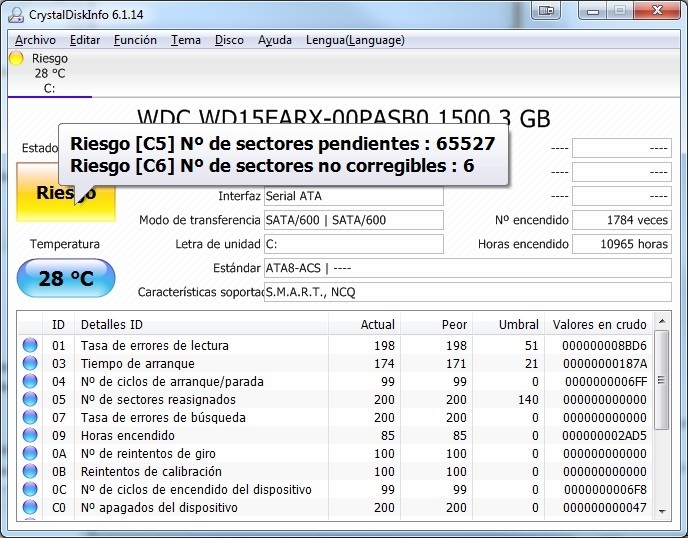Close the CrystalDiskInfo window

657,10
